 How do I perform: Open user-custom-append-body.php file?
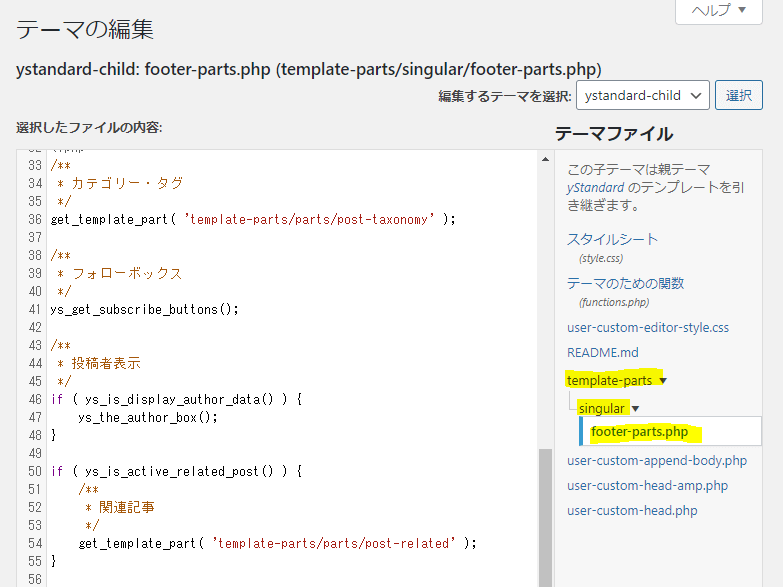click(x=657, y=461)
